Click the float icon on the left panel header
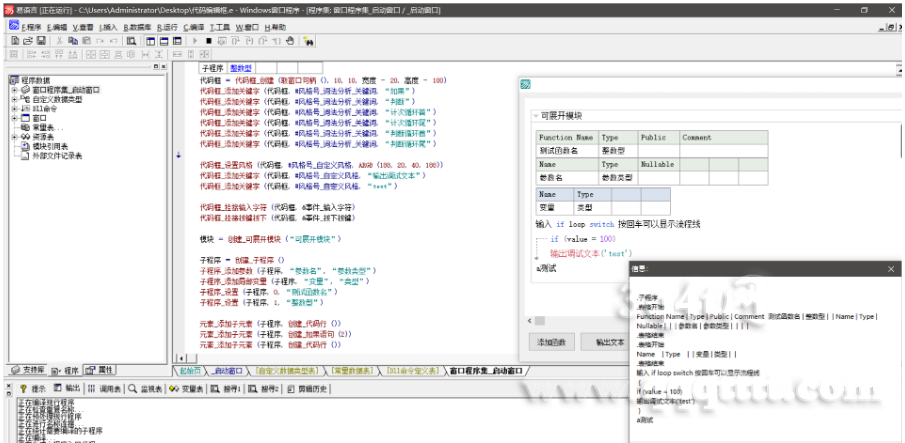This screenshot has height=443, width=905. pos(156,67)
